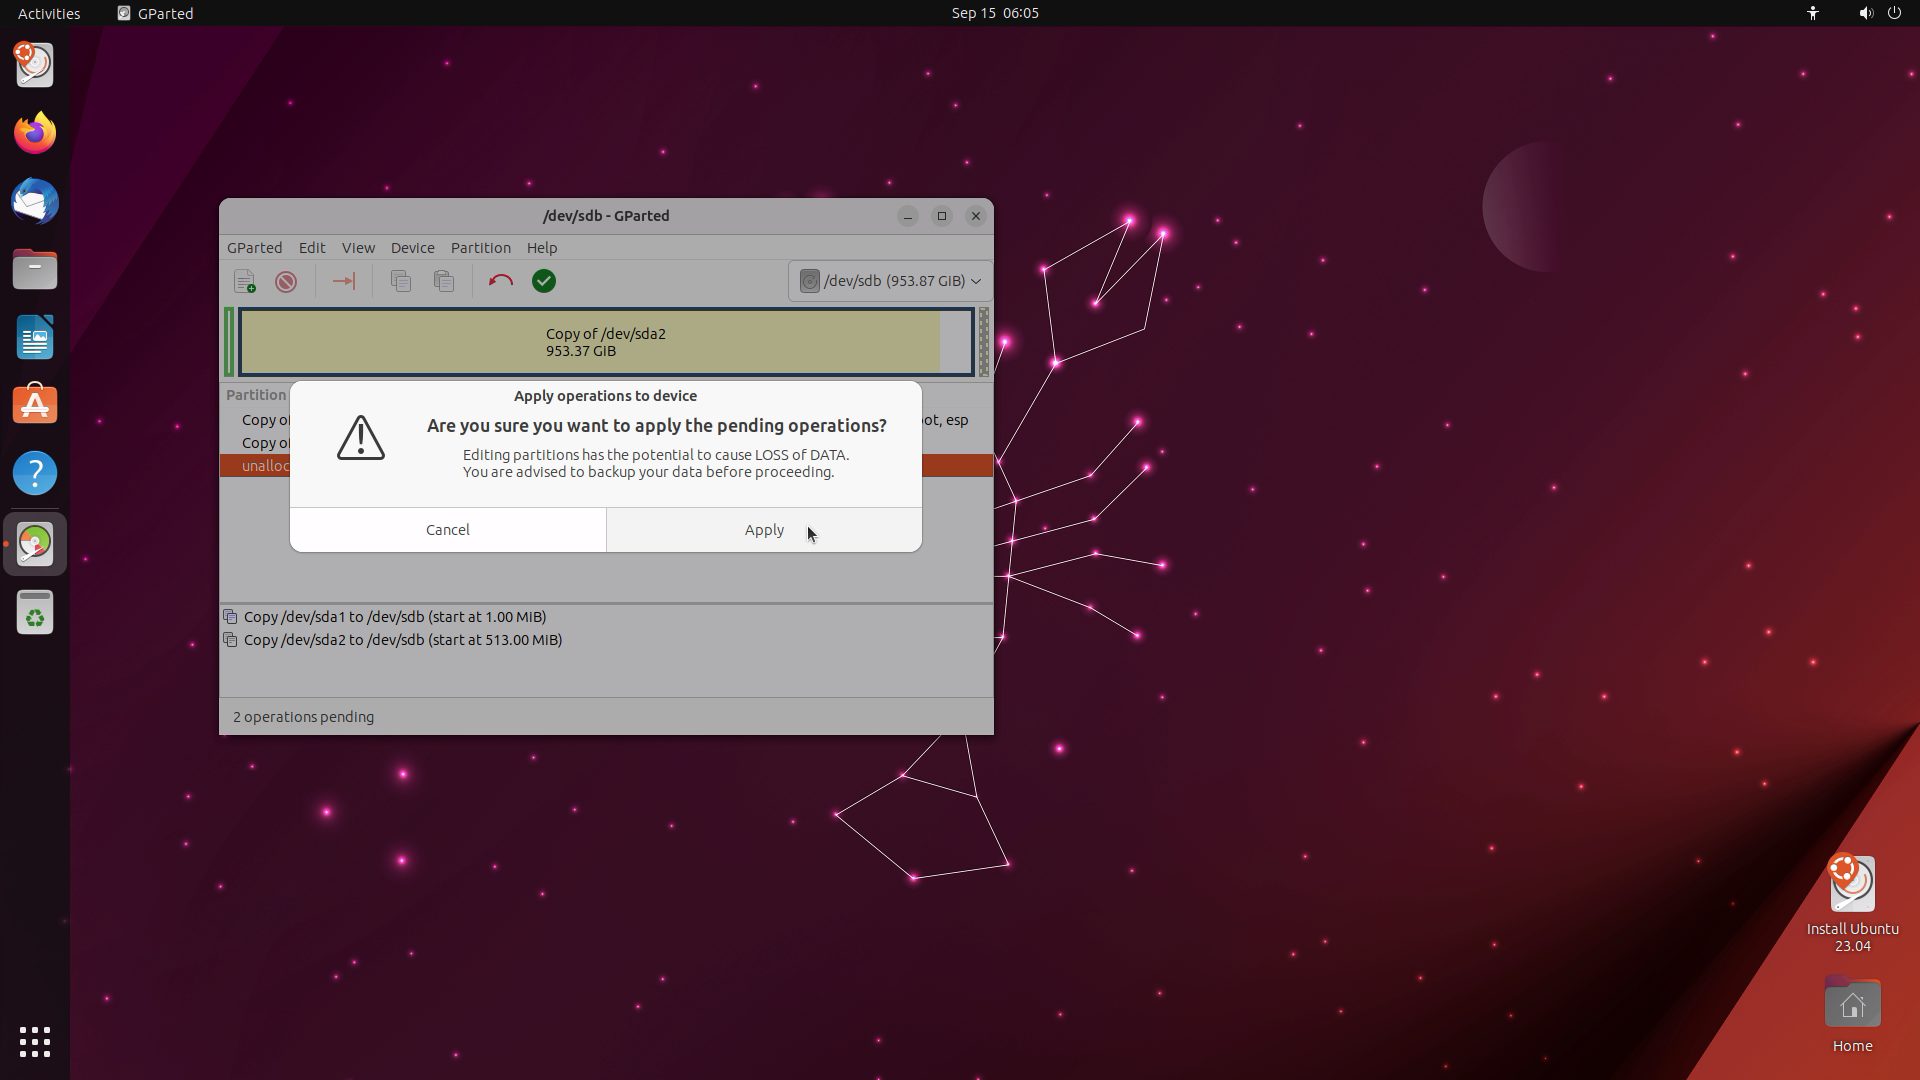
Task: Open the Help menu
Action: tap(542, 248)
